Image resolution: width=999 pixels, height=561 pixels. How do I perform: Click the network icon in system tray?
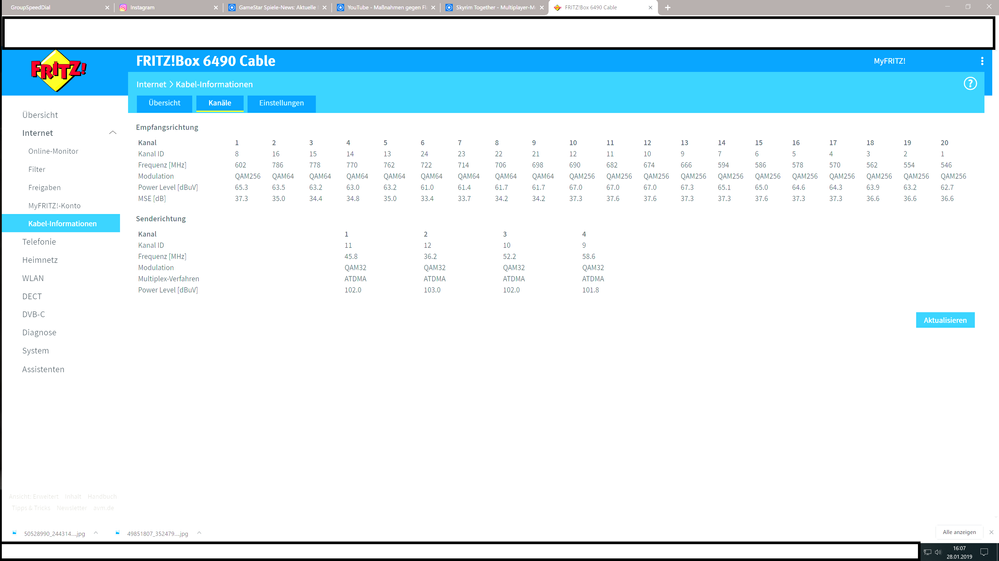[928, 552]
